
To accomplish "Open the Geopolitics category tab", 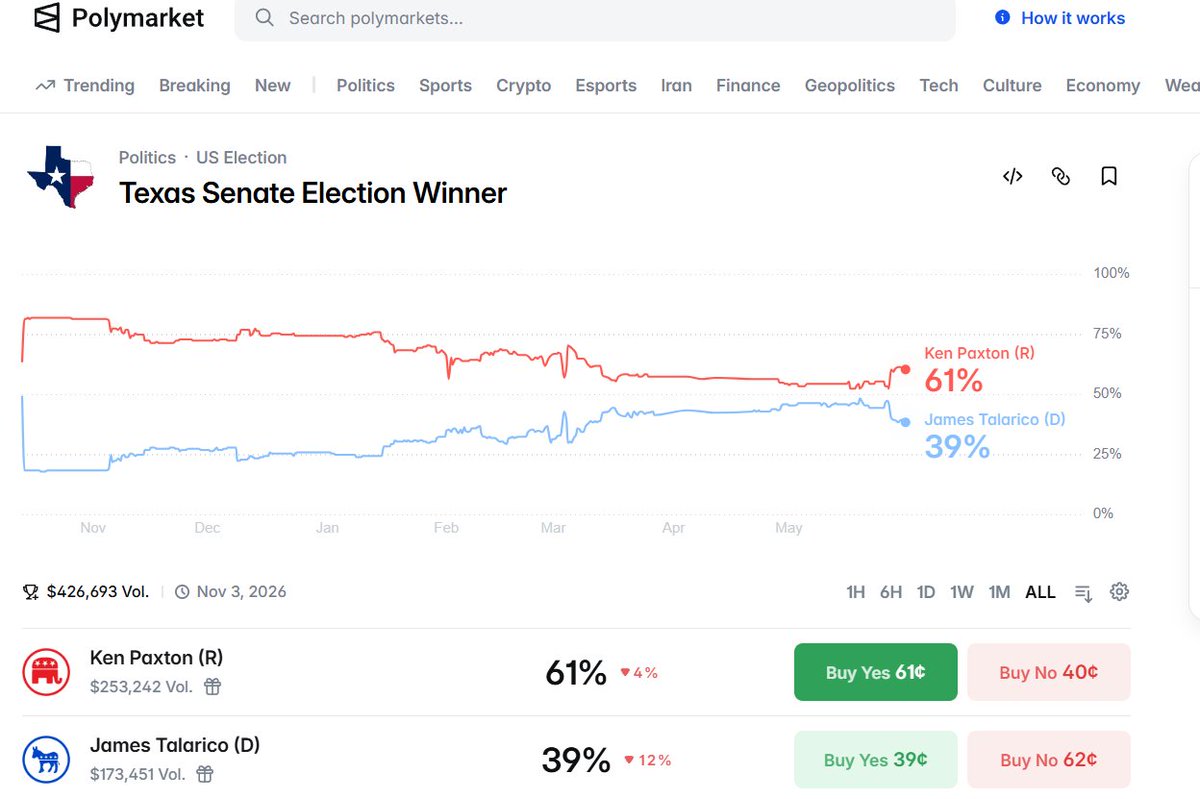I will pos(850,86).
